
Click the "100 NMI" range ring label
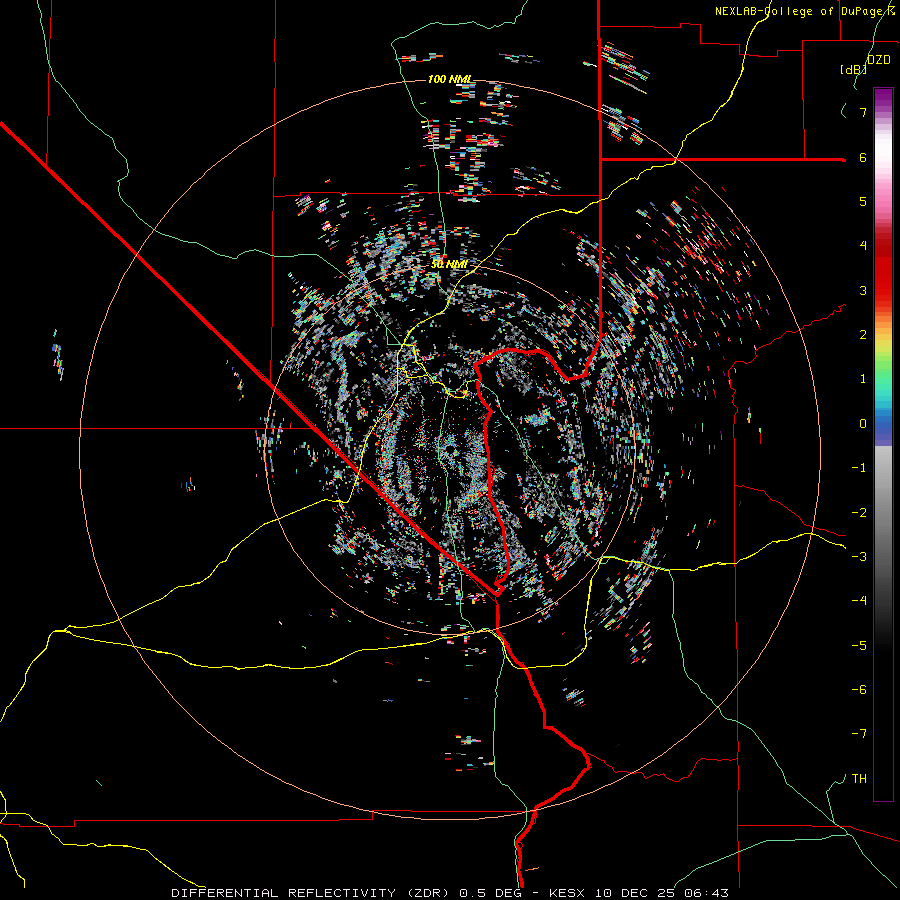pyautogui.click(x=449, y=79)
